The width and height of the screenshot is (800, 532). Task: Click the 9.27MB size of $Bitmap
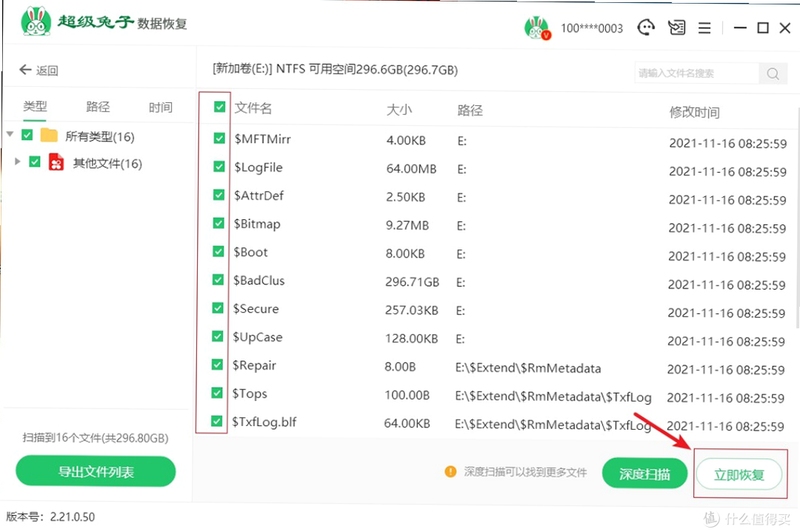407,225
